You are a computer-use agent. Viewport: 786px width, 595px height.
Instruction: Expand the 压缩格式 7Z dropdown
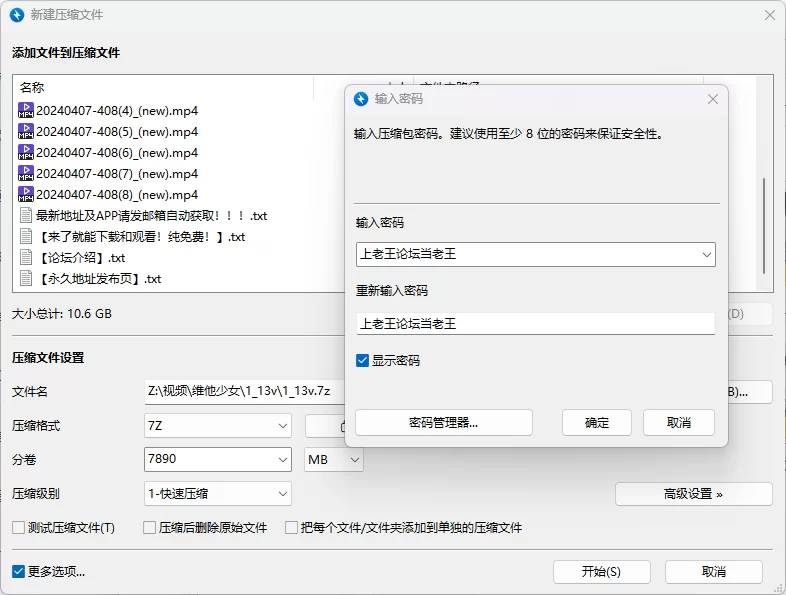tap(283, 426)
